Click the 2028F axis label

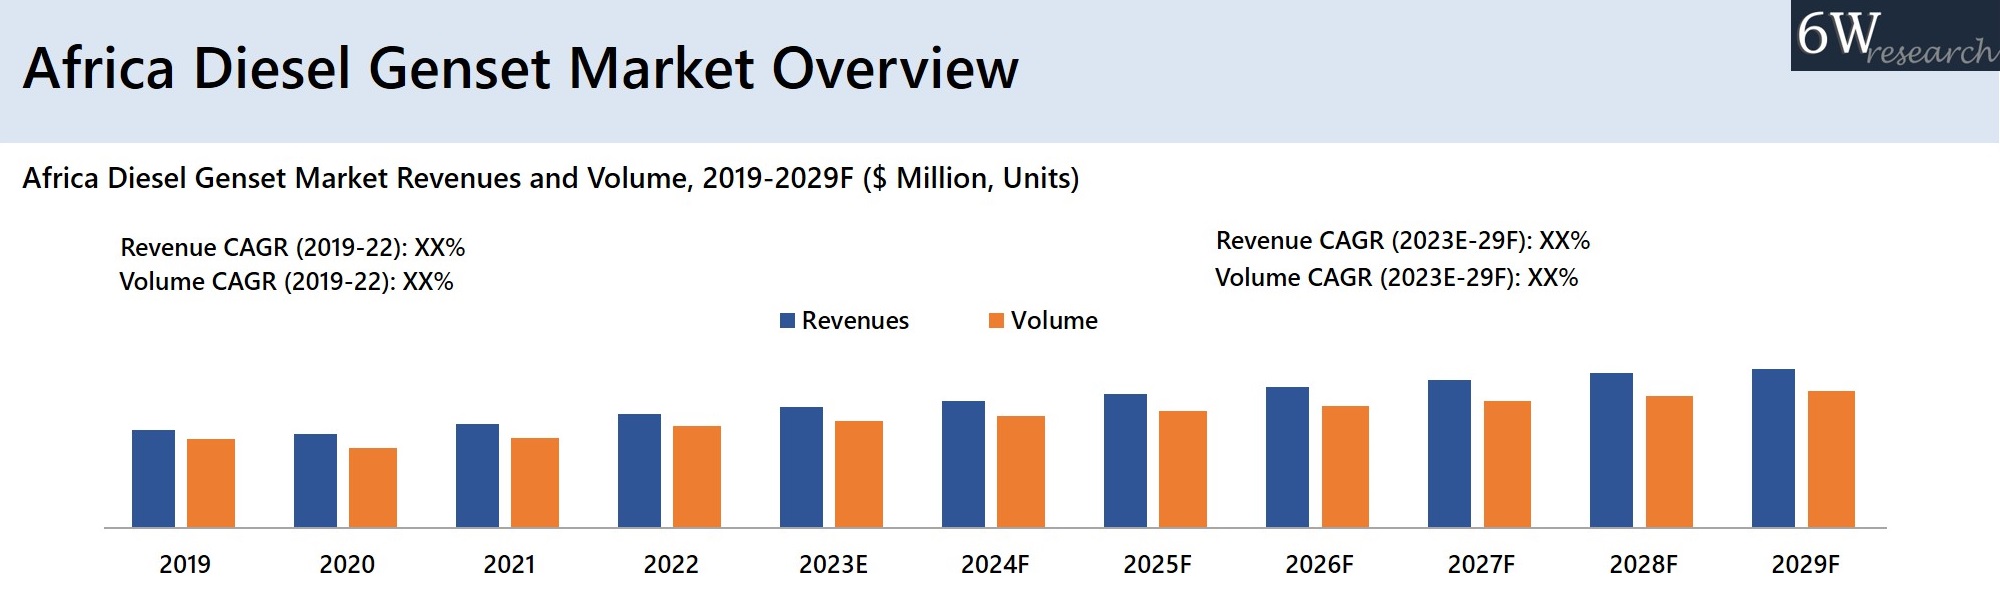[1643, 565]
